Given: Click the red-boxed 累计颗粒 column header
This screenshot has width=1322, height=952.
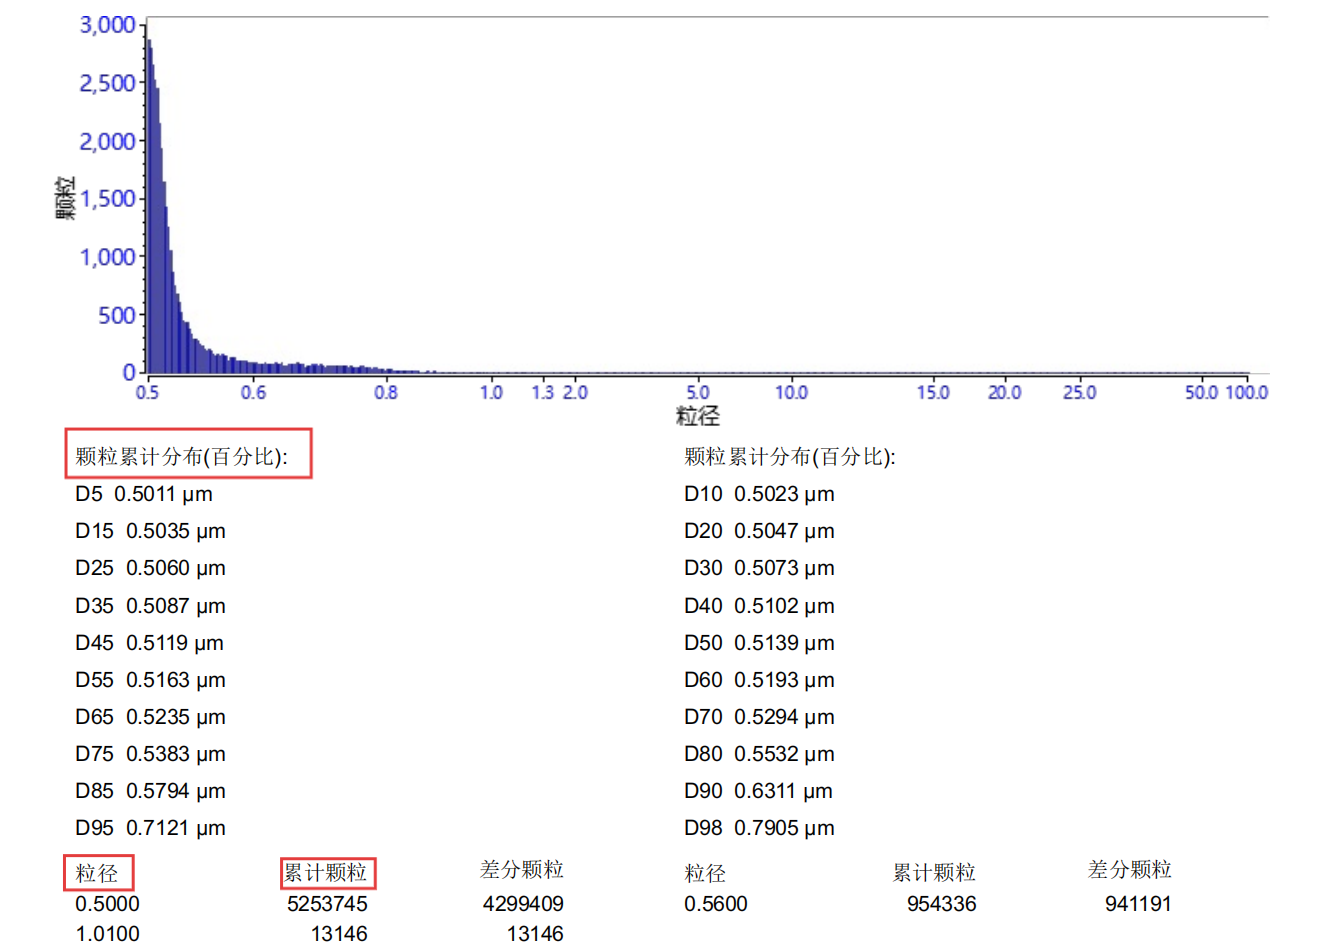Looking at the screenshot, I should 326,873.
